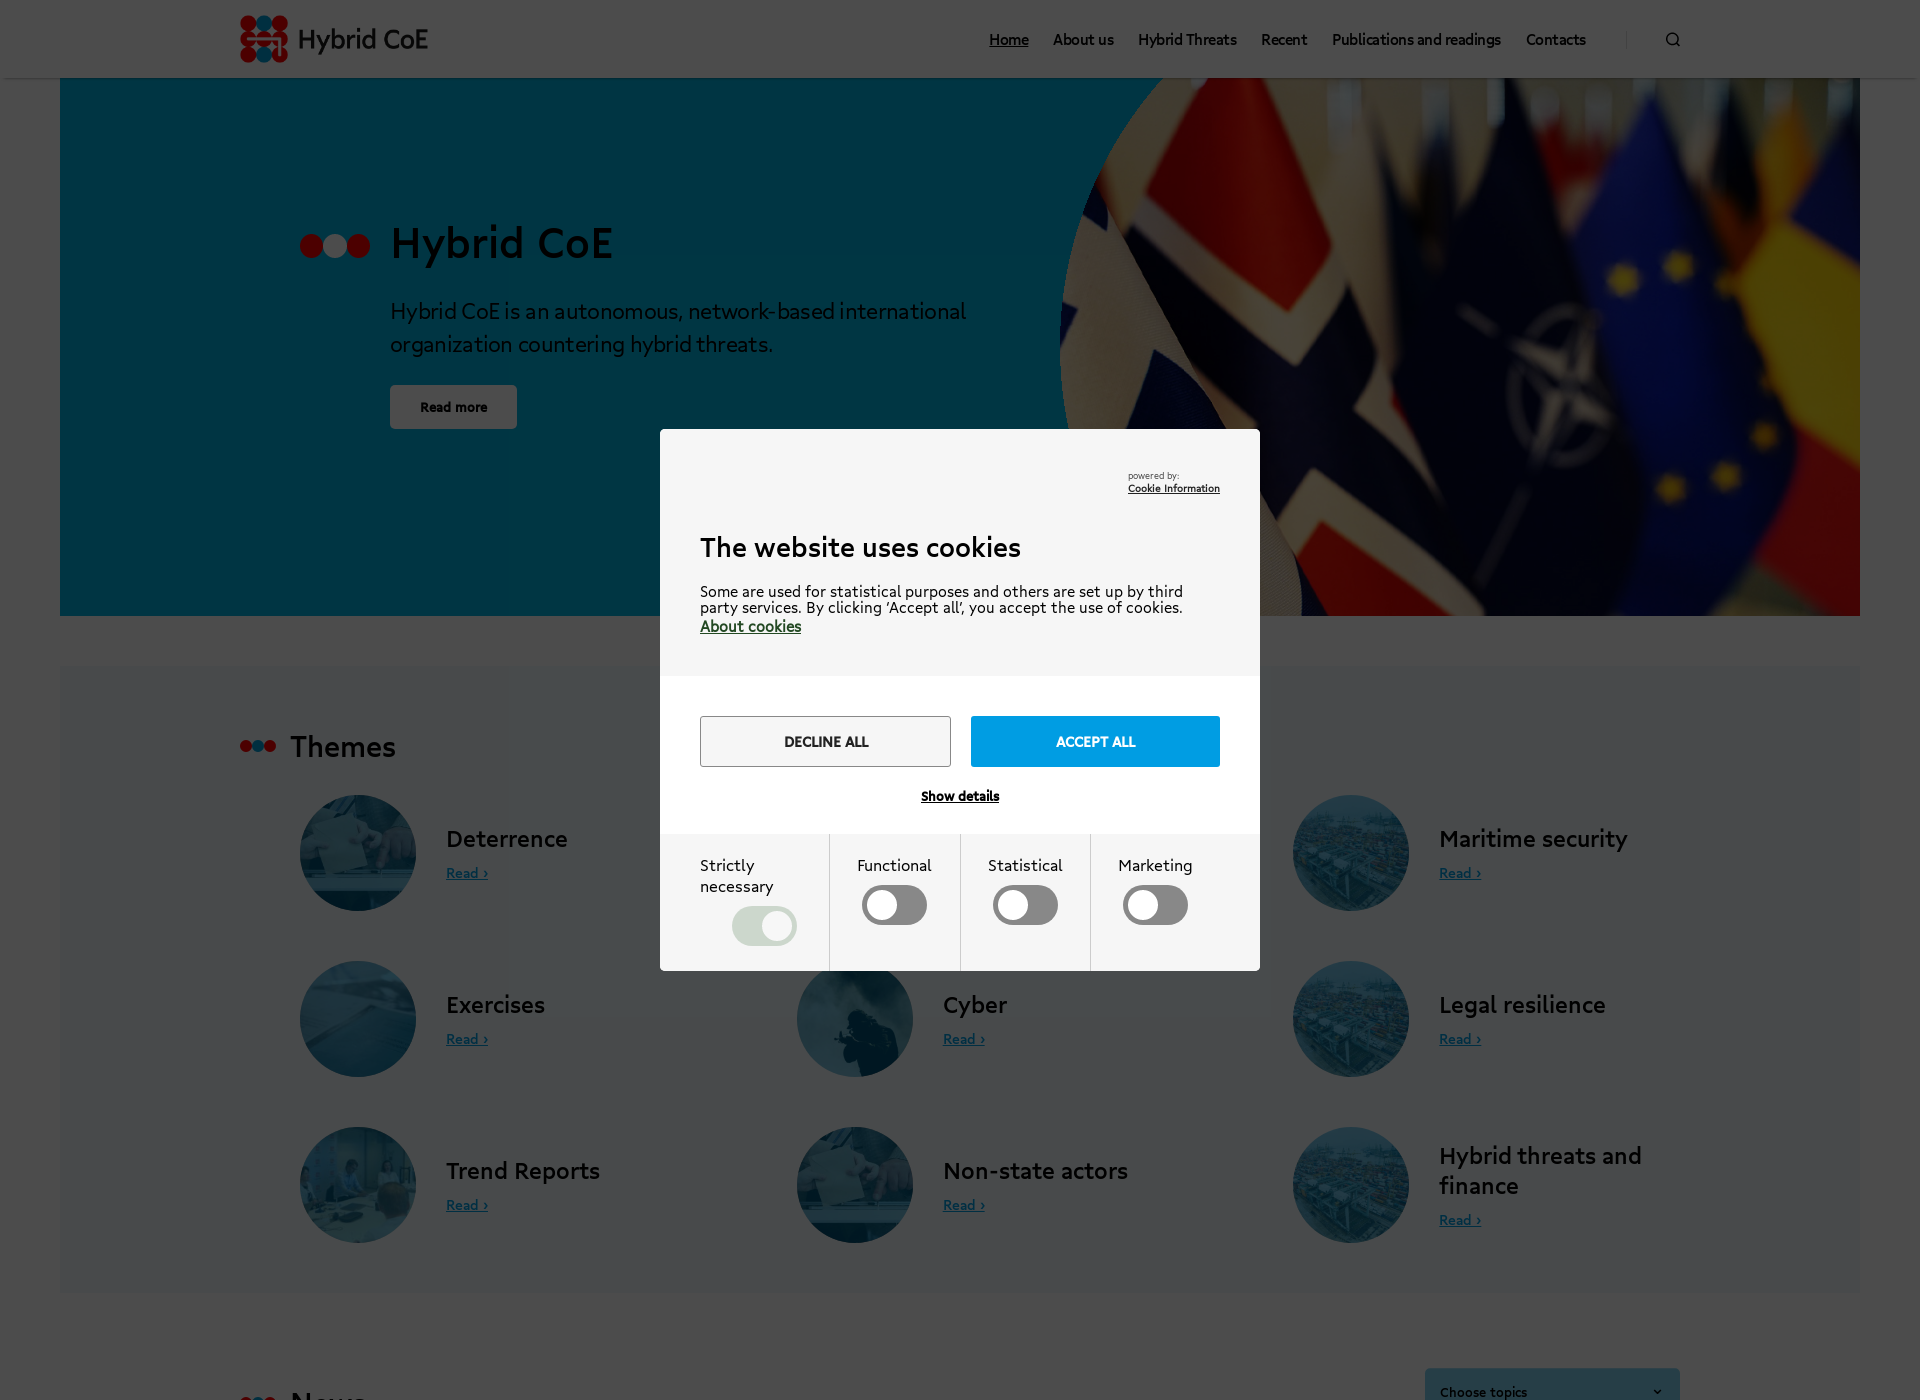Click the Decline All cookies button
The height and width of the screenshot is (1400, 1920).
[824, 741]
